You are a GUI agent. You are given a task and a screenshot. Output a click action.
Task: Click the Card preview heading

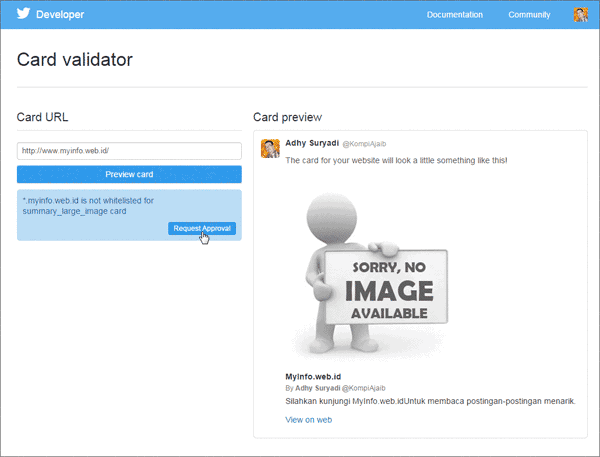pyautogui.click(x=287, y=117)
